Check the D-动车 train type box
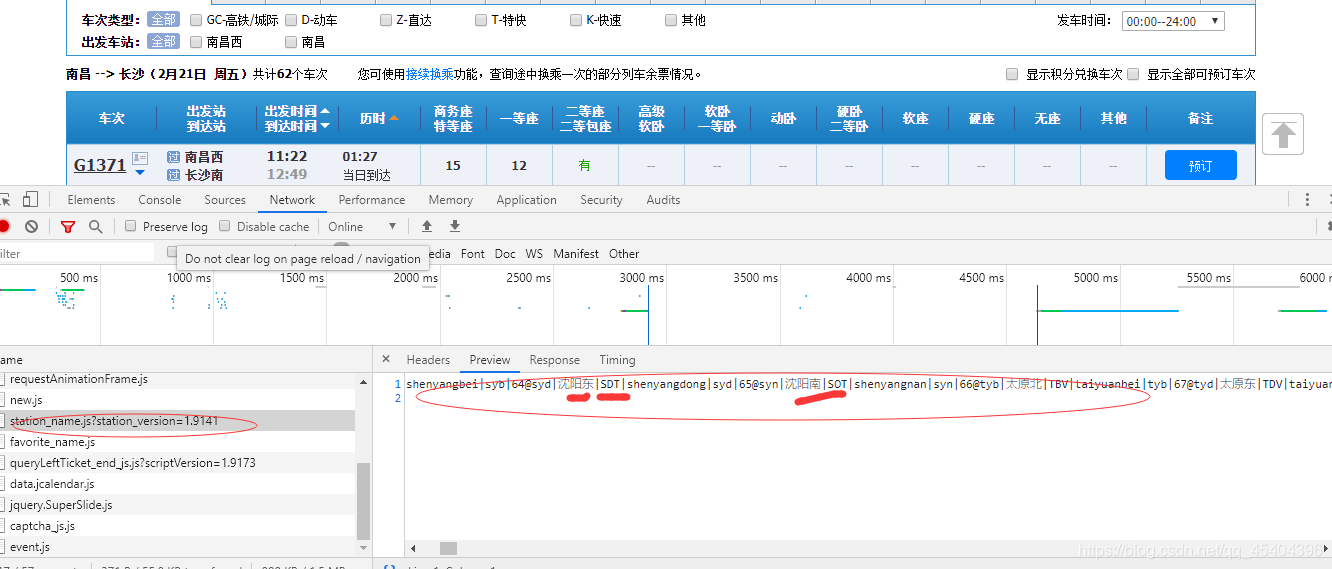This screenshot has width=1332, height=569. tap(291, 20)
